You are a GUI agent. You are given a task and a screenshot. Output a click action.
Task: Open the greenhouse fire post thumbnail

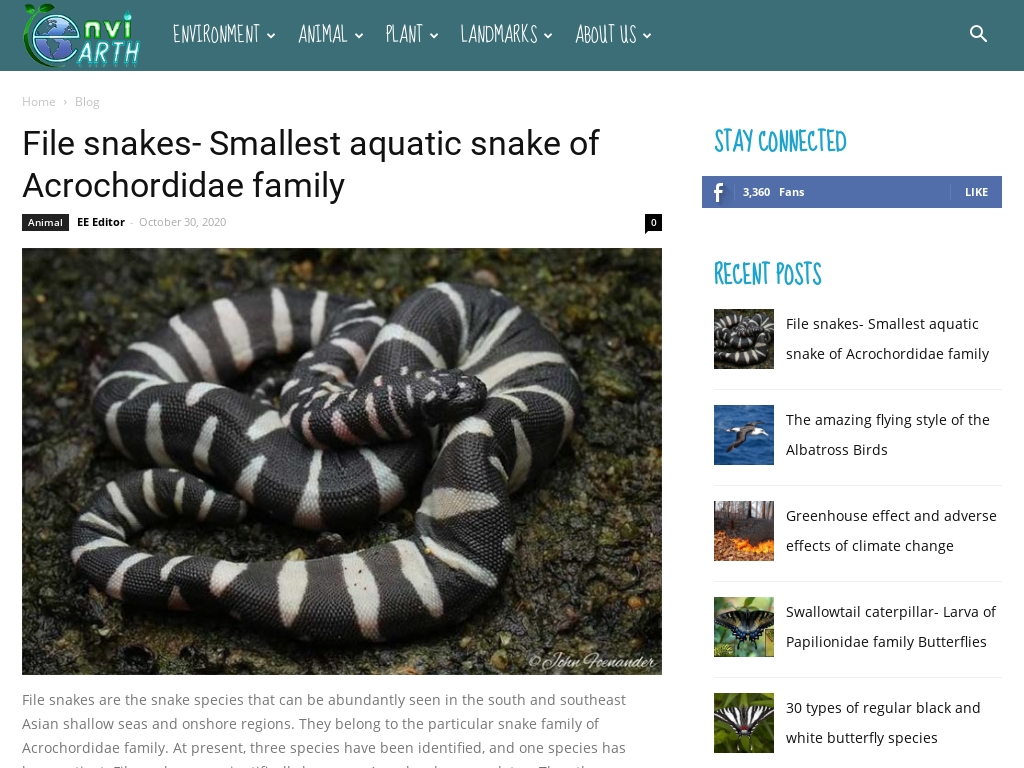[x=744, y=531]
